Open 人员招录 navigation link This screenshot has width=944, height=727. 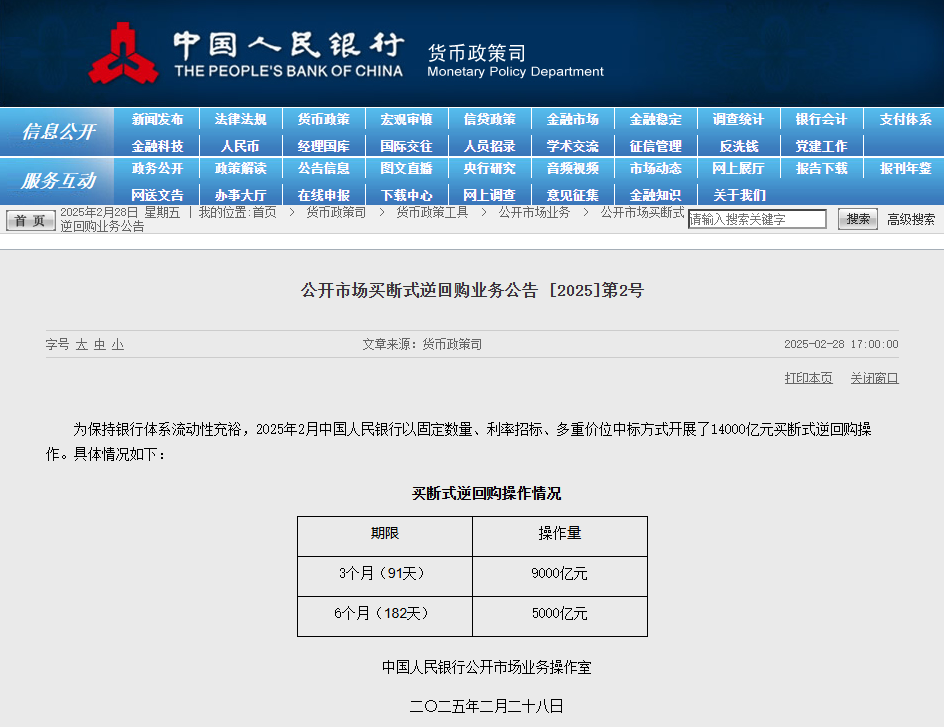coord(489,146)
